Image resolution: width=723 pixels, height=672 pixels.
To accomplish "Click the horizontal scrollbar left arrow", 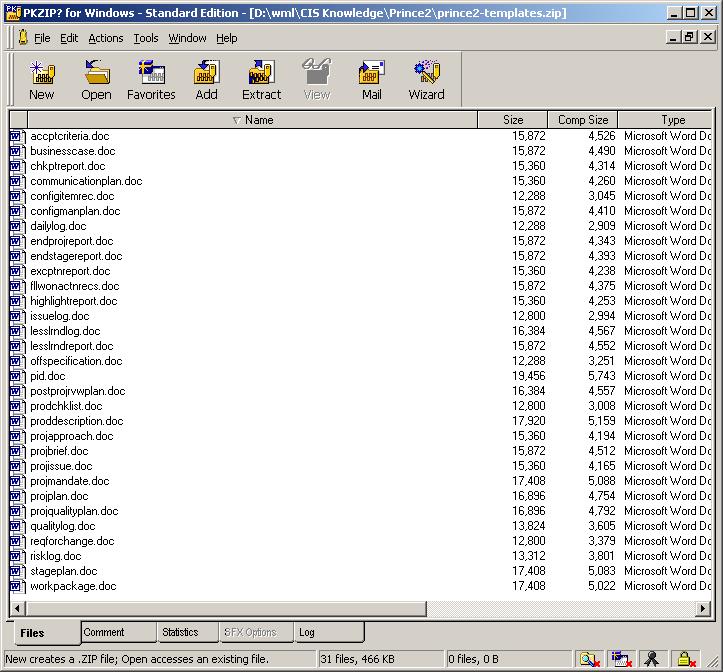I will pyautogui.click(x=17, y=608).
